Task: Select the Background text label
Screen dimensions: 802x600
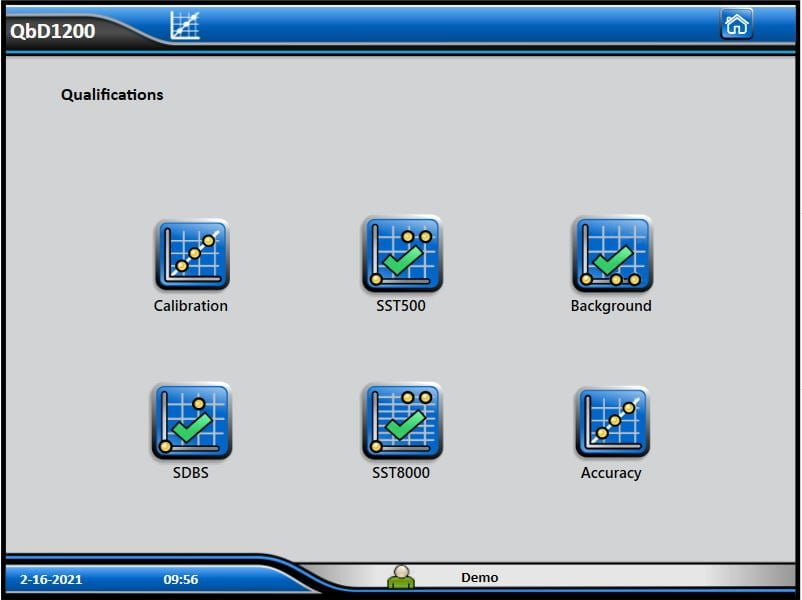Action: [x=611, y=306]
